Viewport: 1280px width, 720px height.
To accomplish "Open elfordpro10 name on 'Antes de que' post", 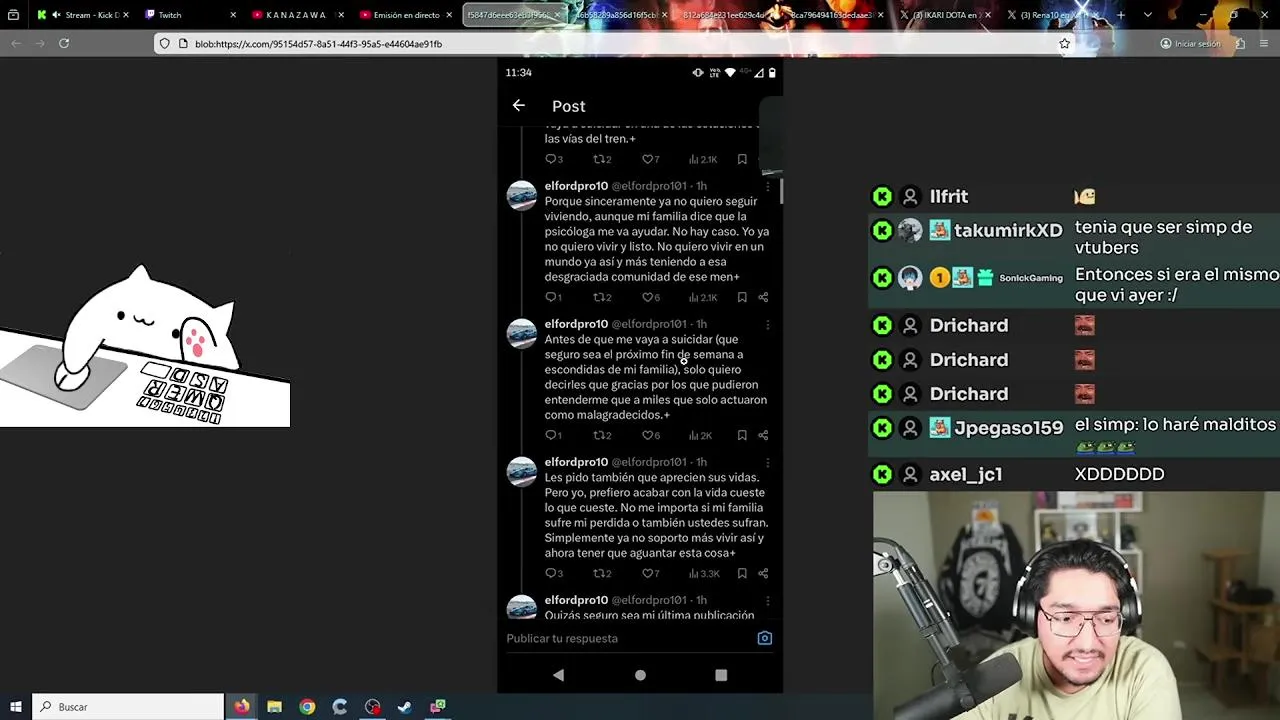I will point(576,324).
